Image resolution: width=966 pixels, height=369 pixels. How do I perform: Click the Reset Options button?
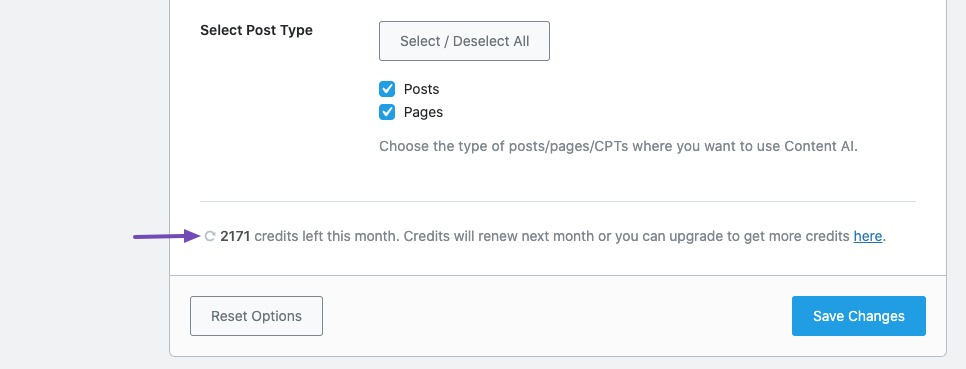coord(256,316)
